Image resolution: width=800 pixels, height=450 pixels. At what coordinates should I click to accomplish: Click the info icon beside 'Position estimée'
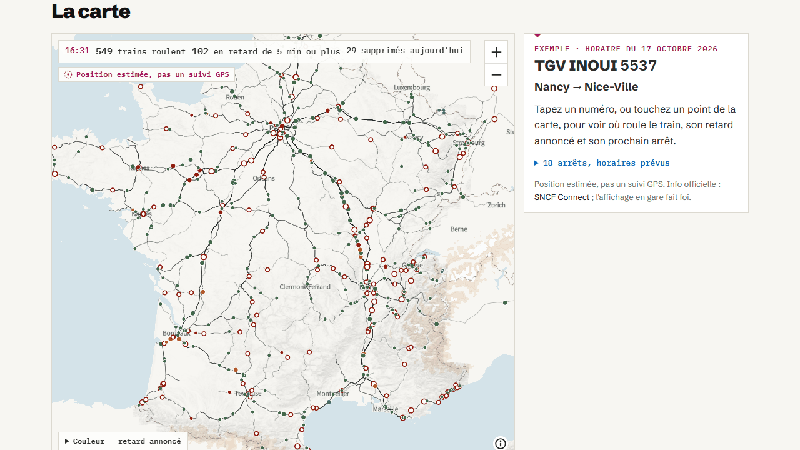[68, 74]
